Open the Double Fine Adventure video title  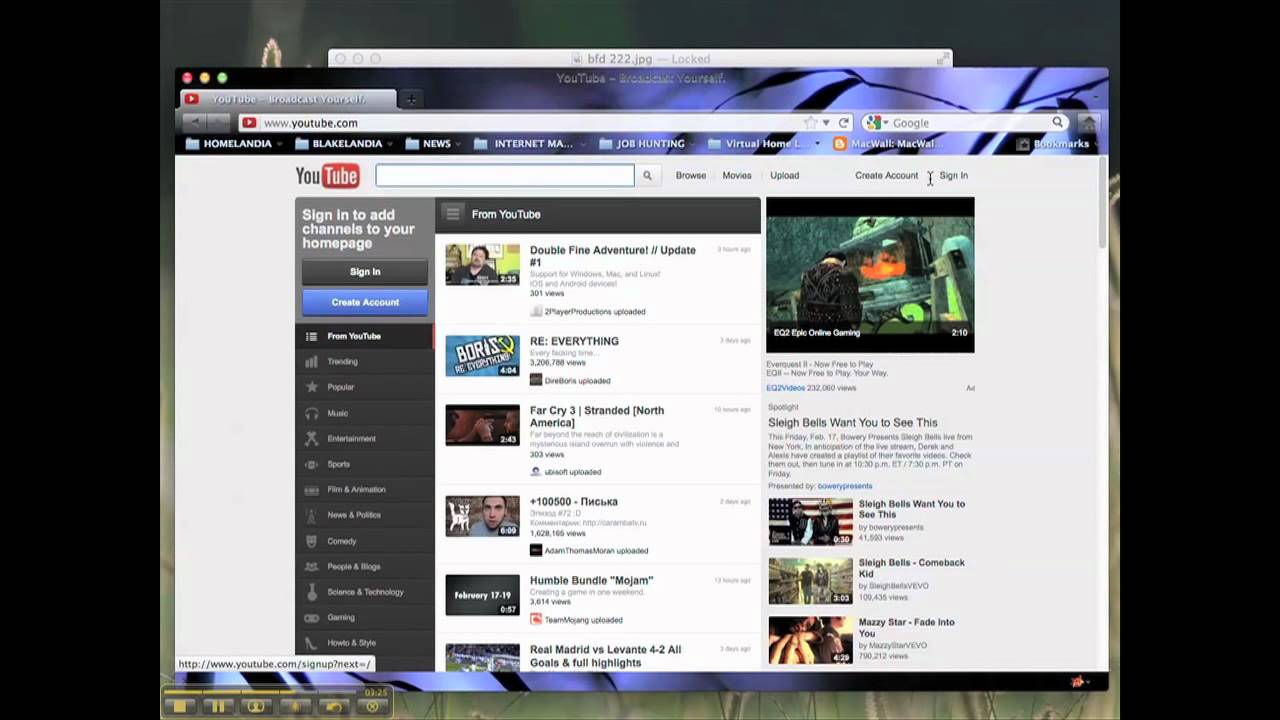[x=612, y=256]
